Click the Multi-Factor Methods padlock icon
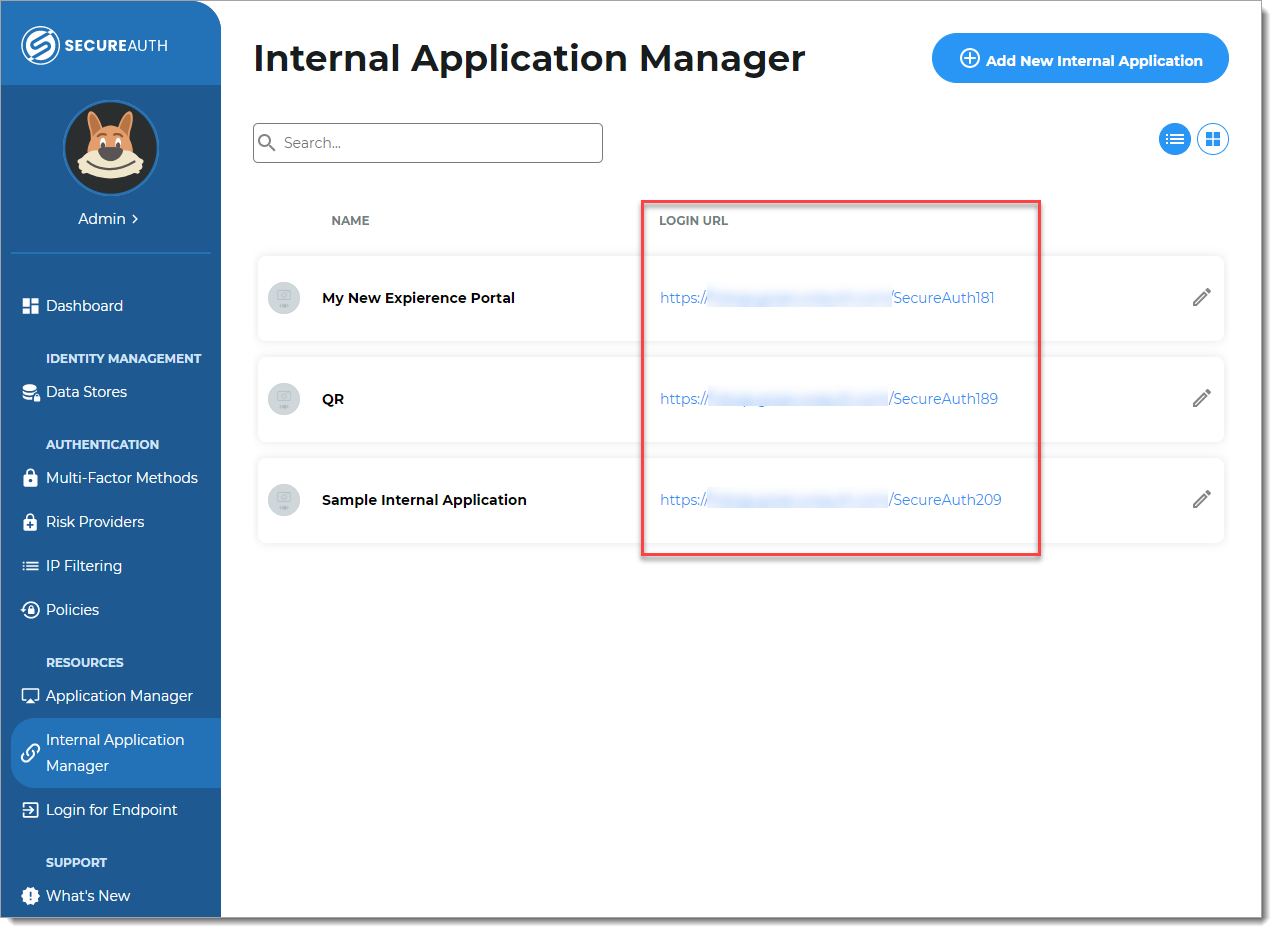Image resolution: width=1277 pixels, height=933 pixels. pyautogui.click(x=29, y=477)
